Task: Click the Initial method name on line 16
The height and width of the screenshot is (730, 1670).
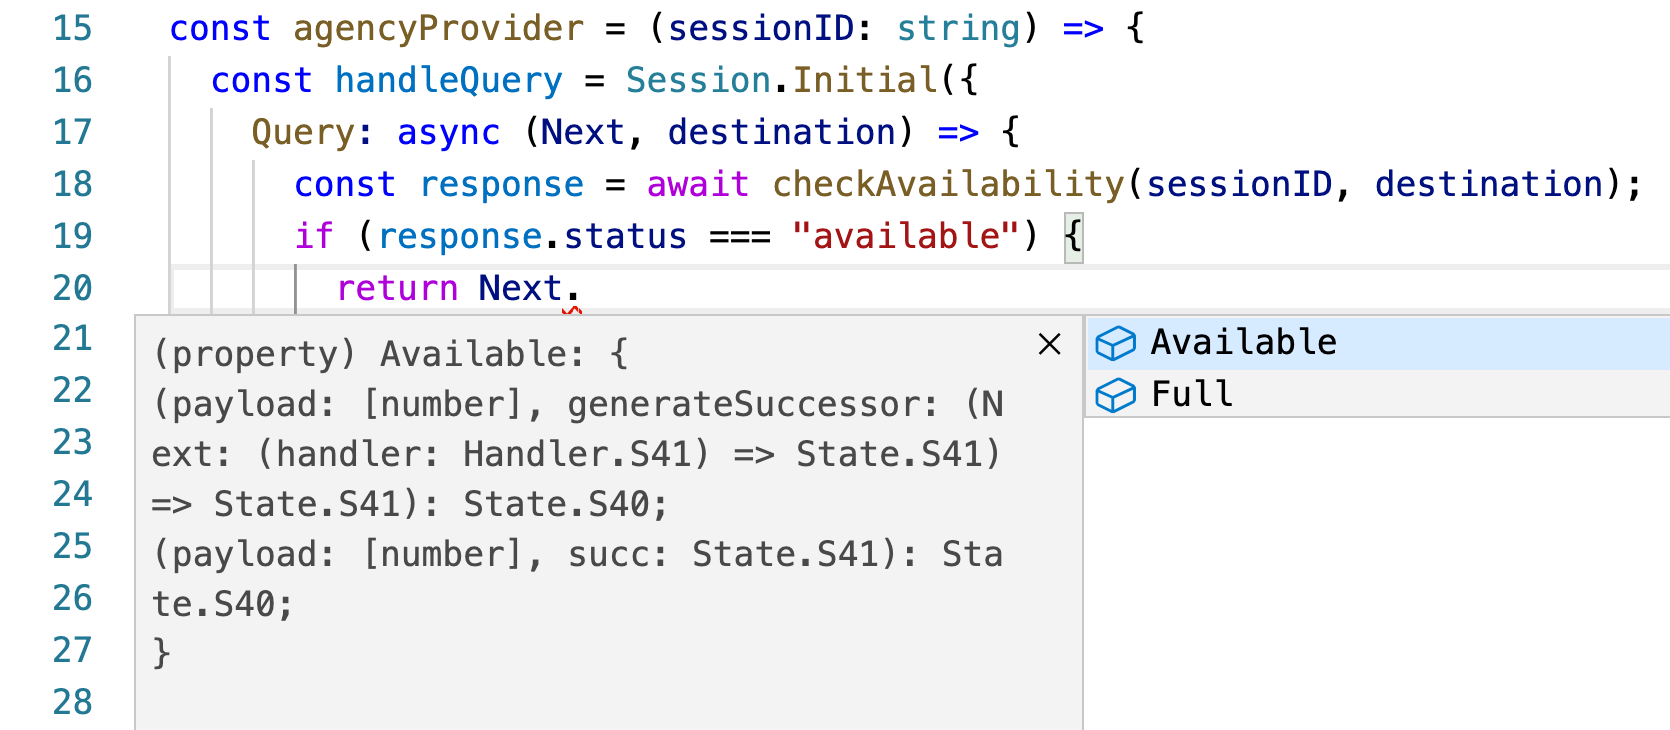Action: 865,80
